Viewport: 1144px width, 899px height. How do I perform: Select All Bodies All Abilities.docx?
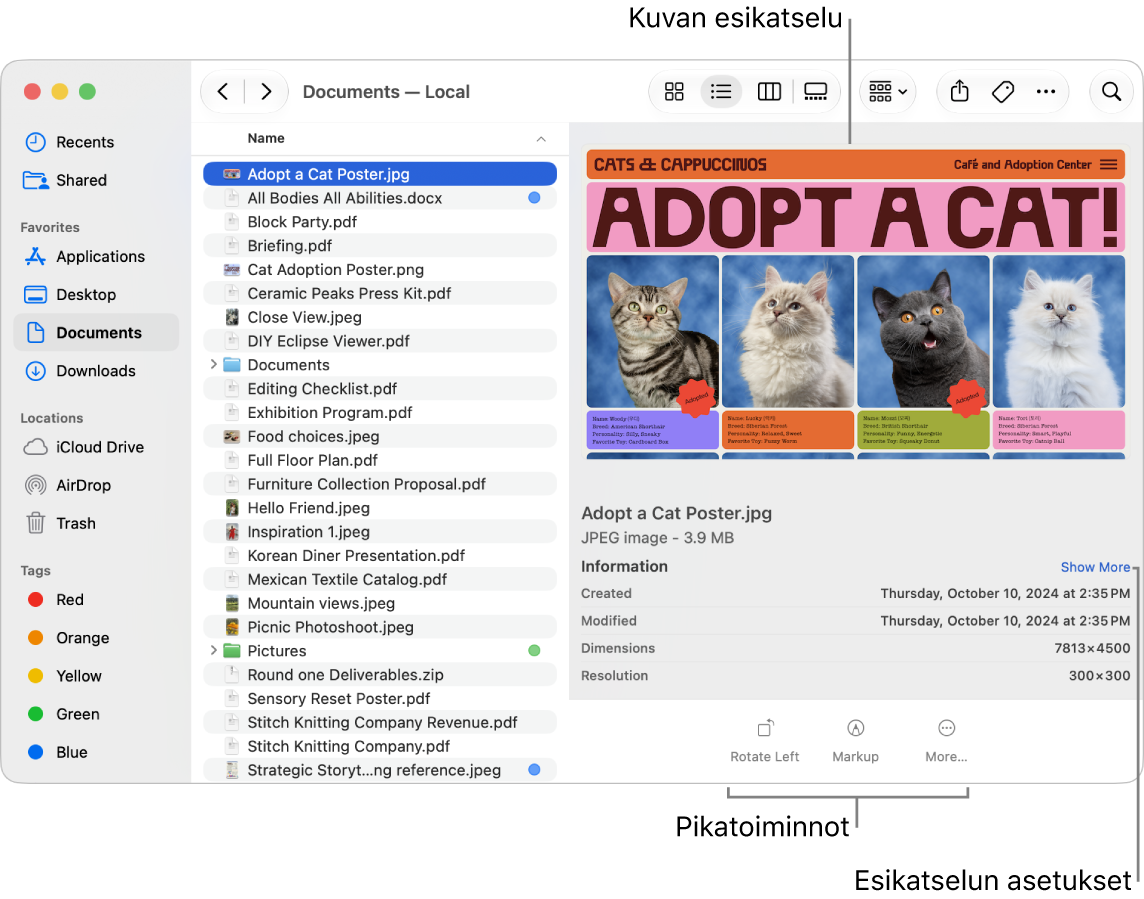380,198
